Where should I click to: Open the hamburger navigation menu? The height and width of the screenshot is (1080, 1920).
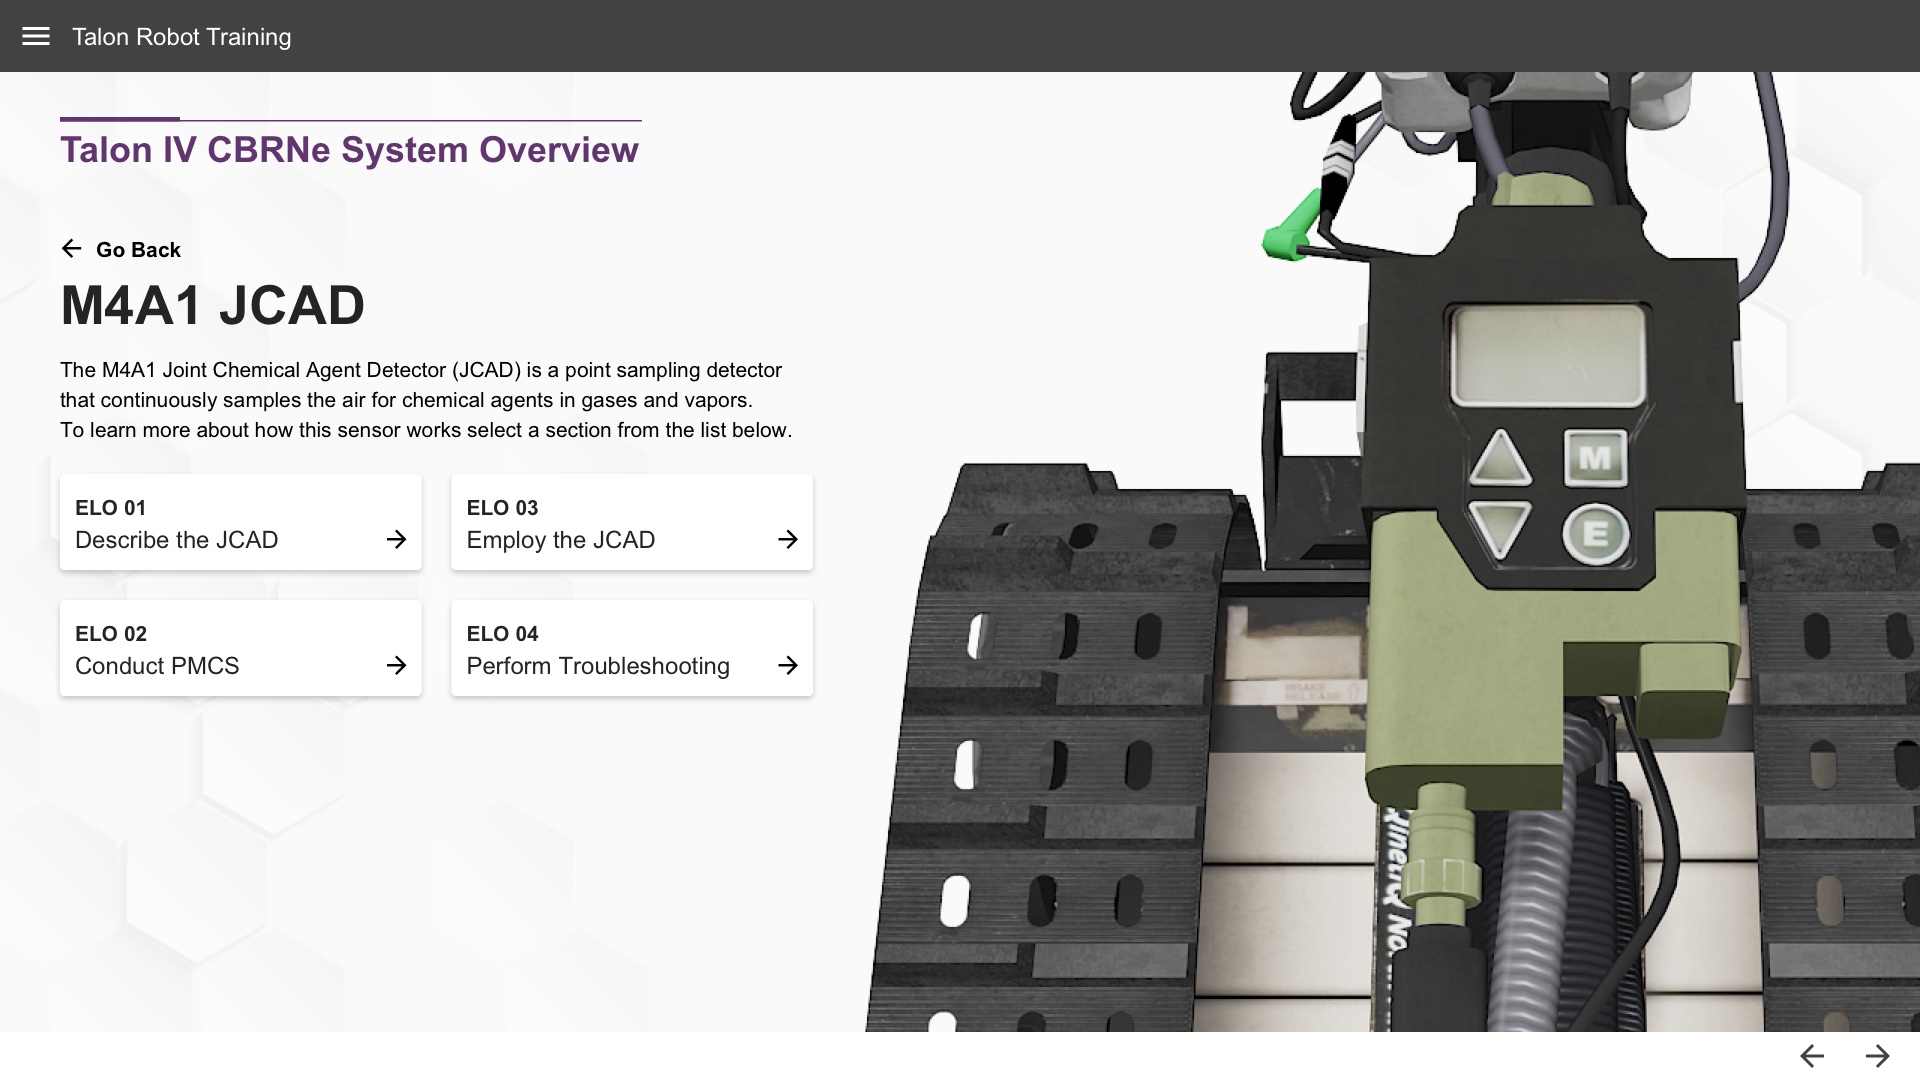pyautogui.click(x=36, y=36)
